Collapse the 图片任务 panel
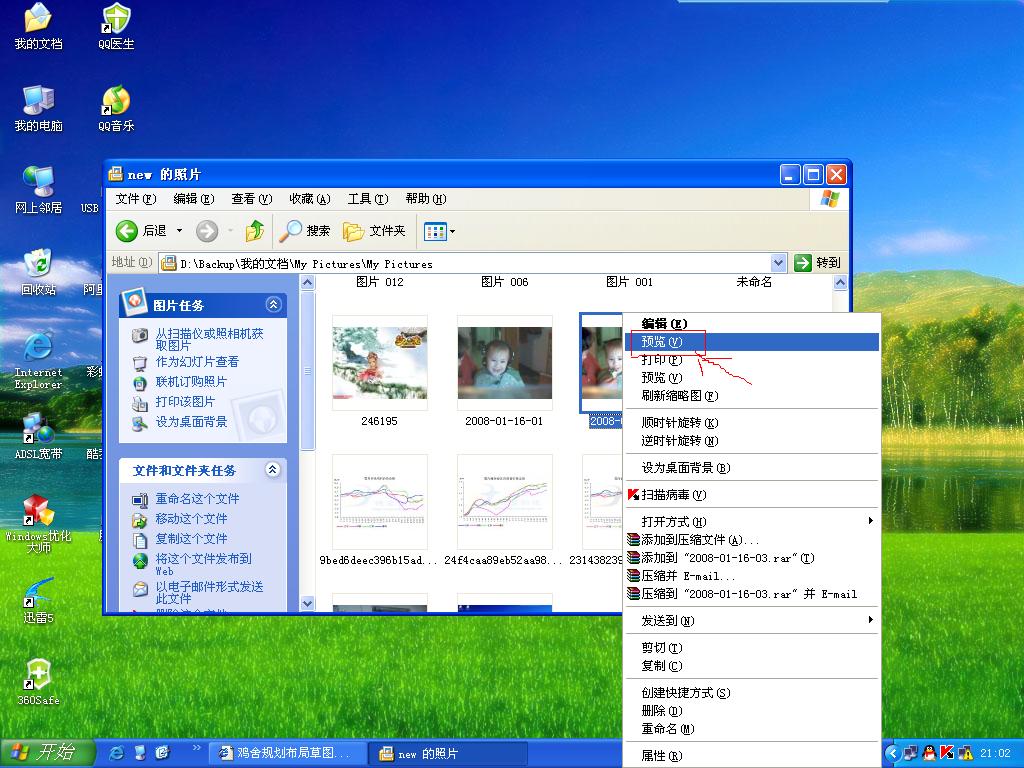The width and height of the screenshot is (1024, 768). 274,304
